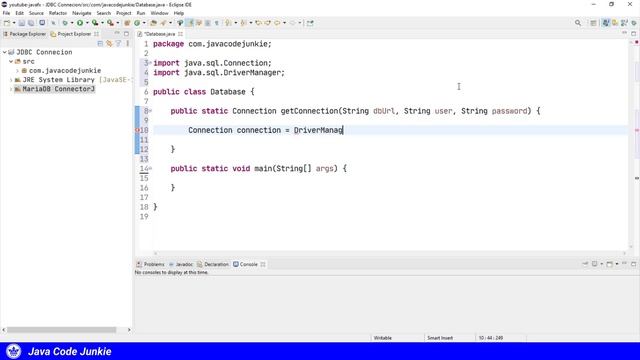Image resolution: width=640 pixels, height=360 pixels.
Task: Click the Help menu
Action: coord(179,13)
